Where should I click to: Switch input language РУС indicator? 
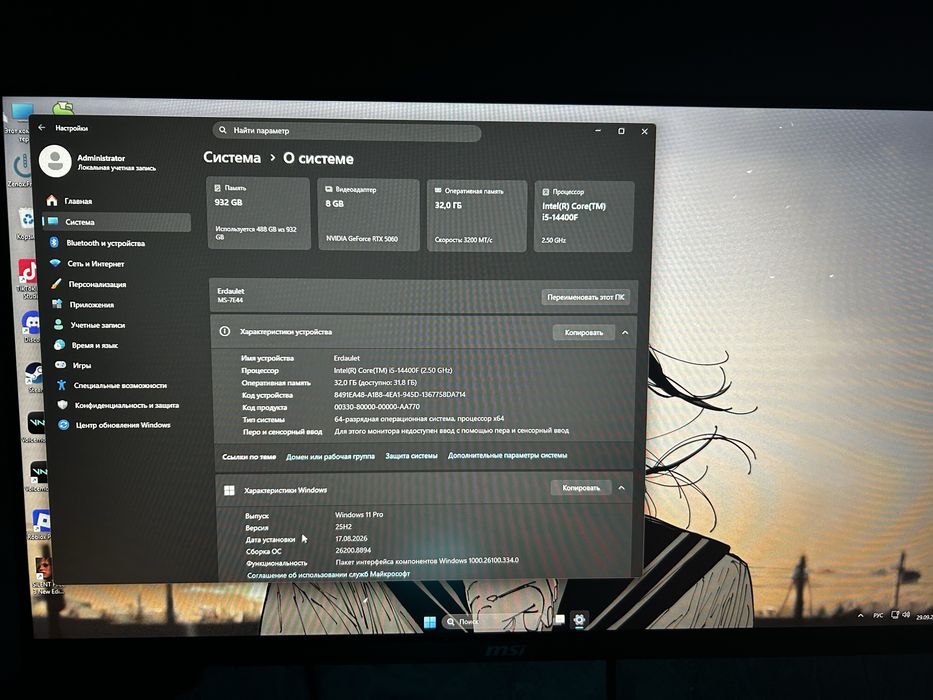878,615
